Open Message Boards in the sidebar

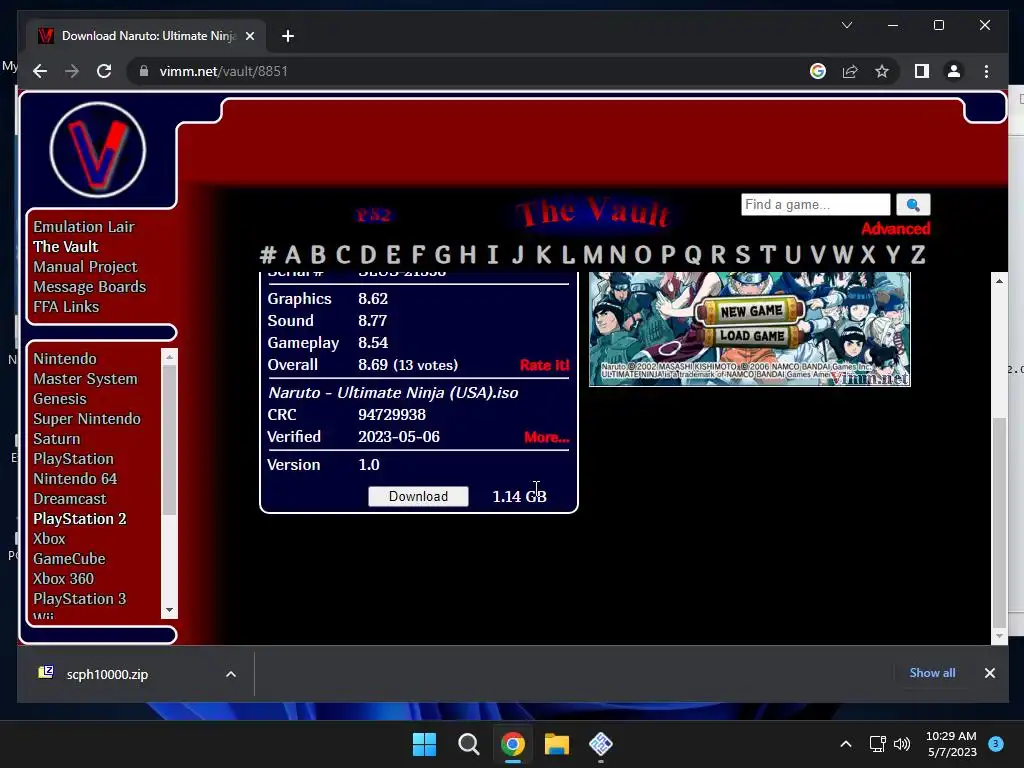[89, 287]
